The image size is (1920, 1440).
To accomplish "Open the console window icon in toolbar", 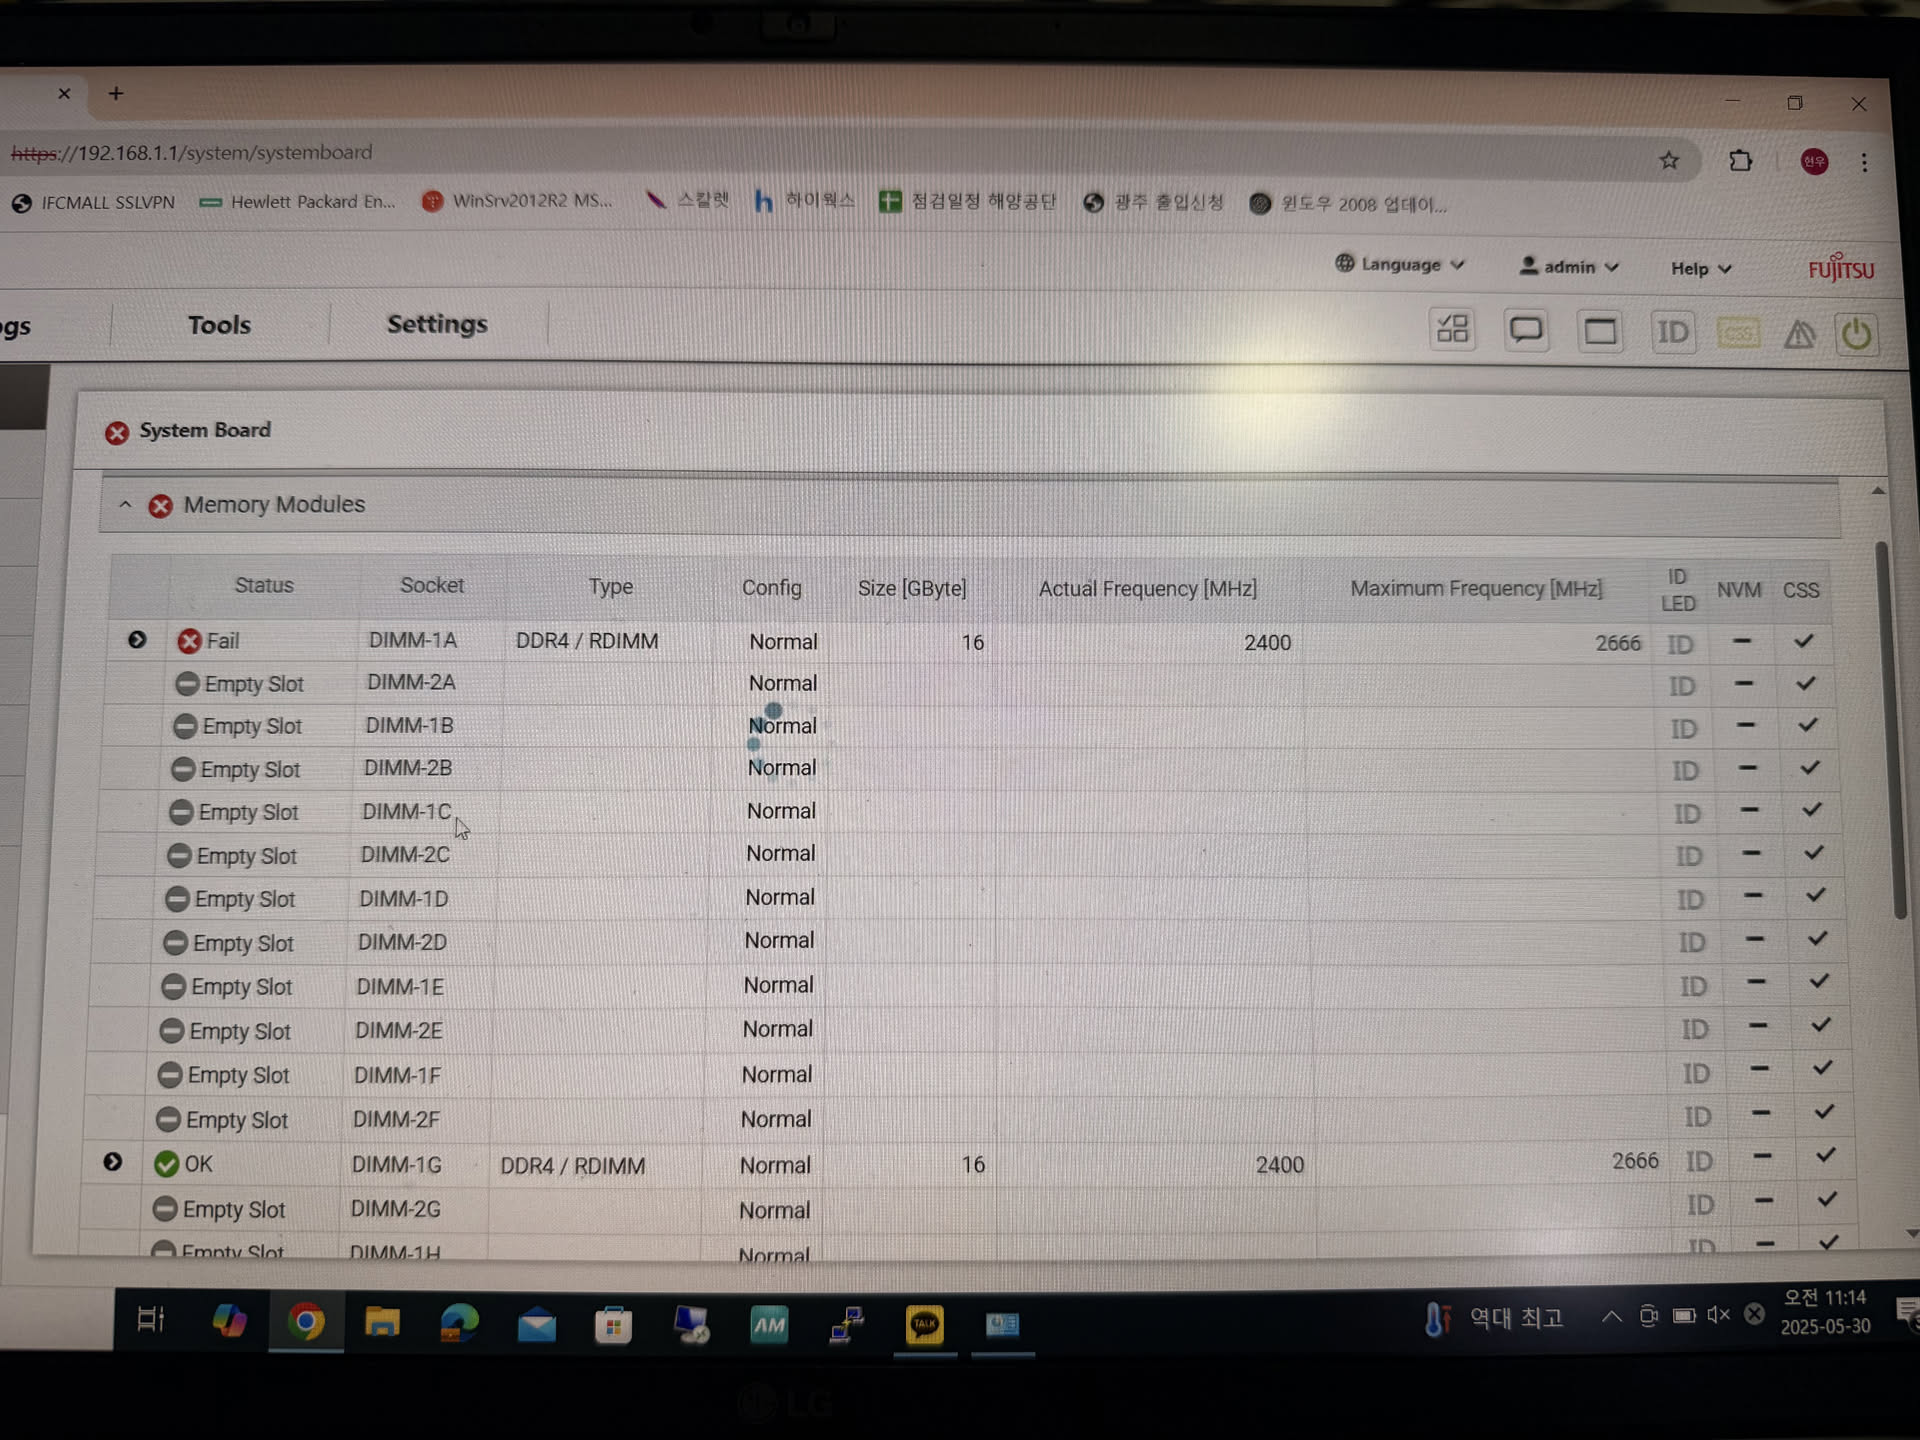I will point(1600,331).
